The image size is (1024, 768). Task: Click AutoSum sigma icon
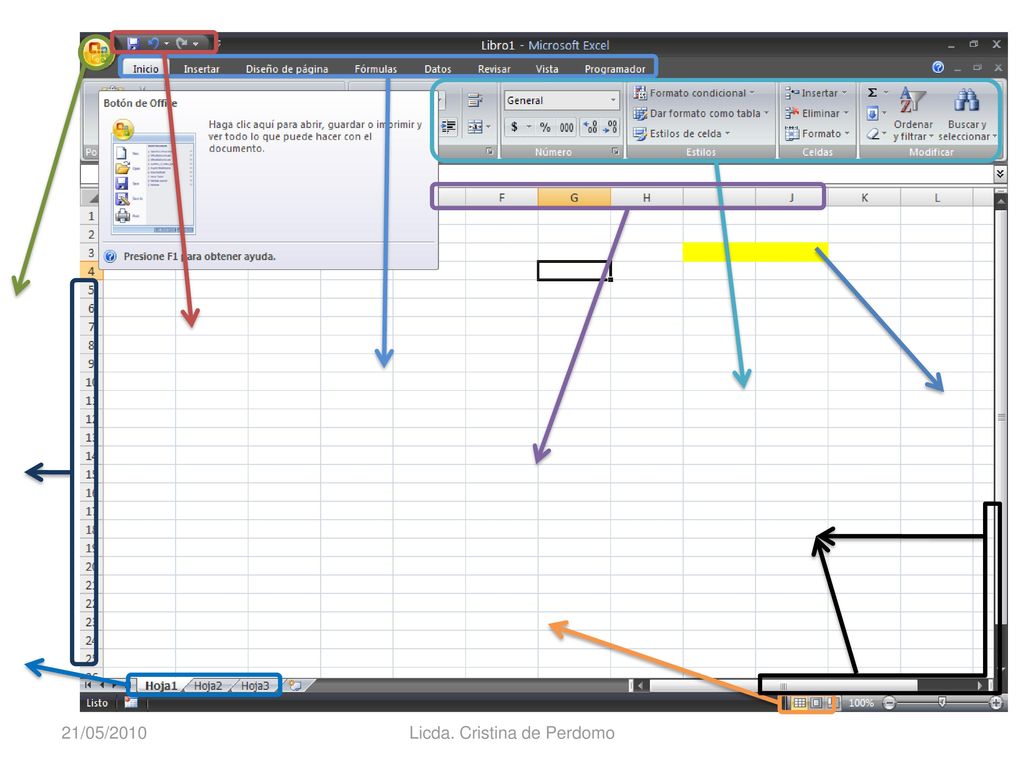(872, 93)
